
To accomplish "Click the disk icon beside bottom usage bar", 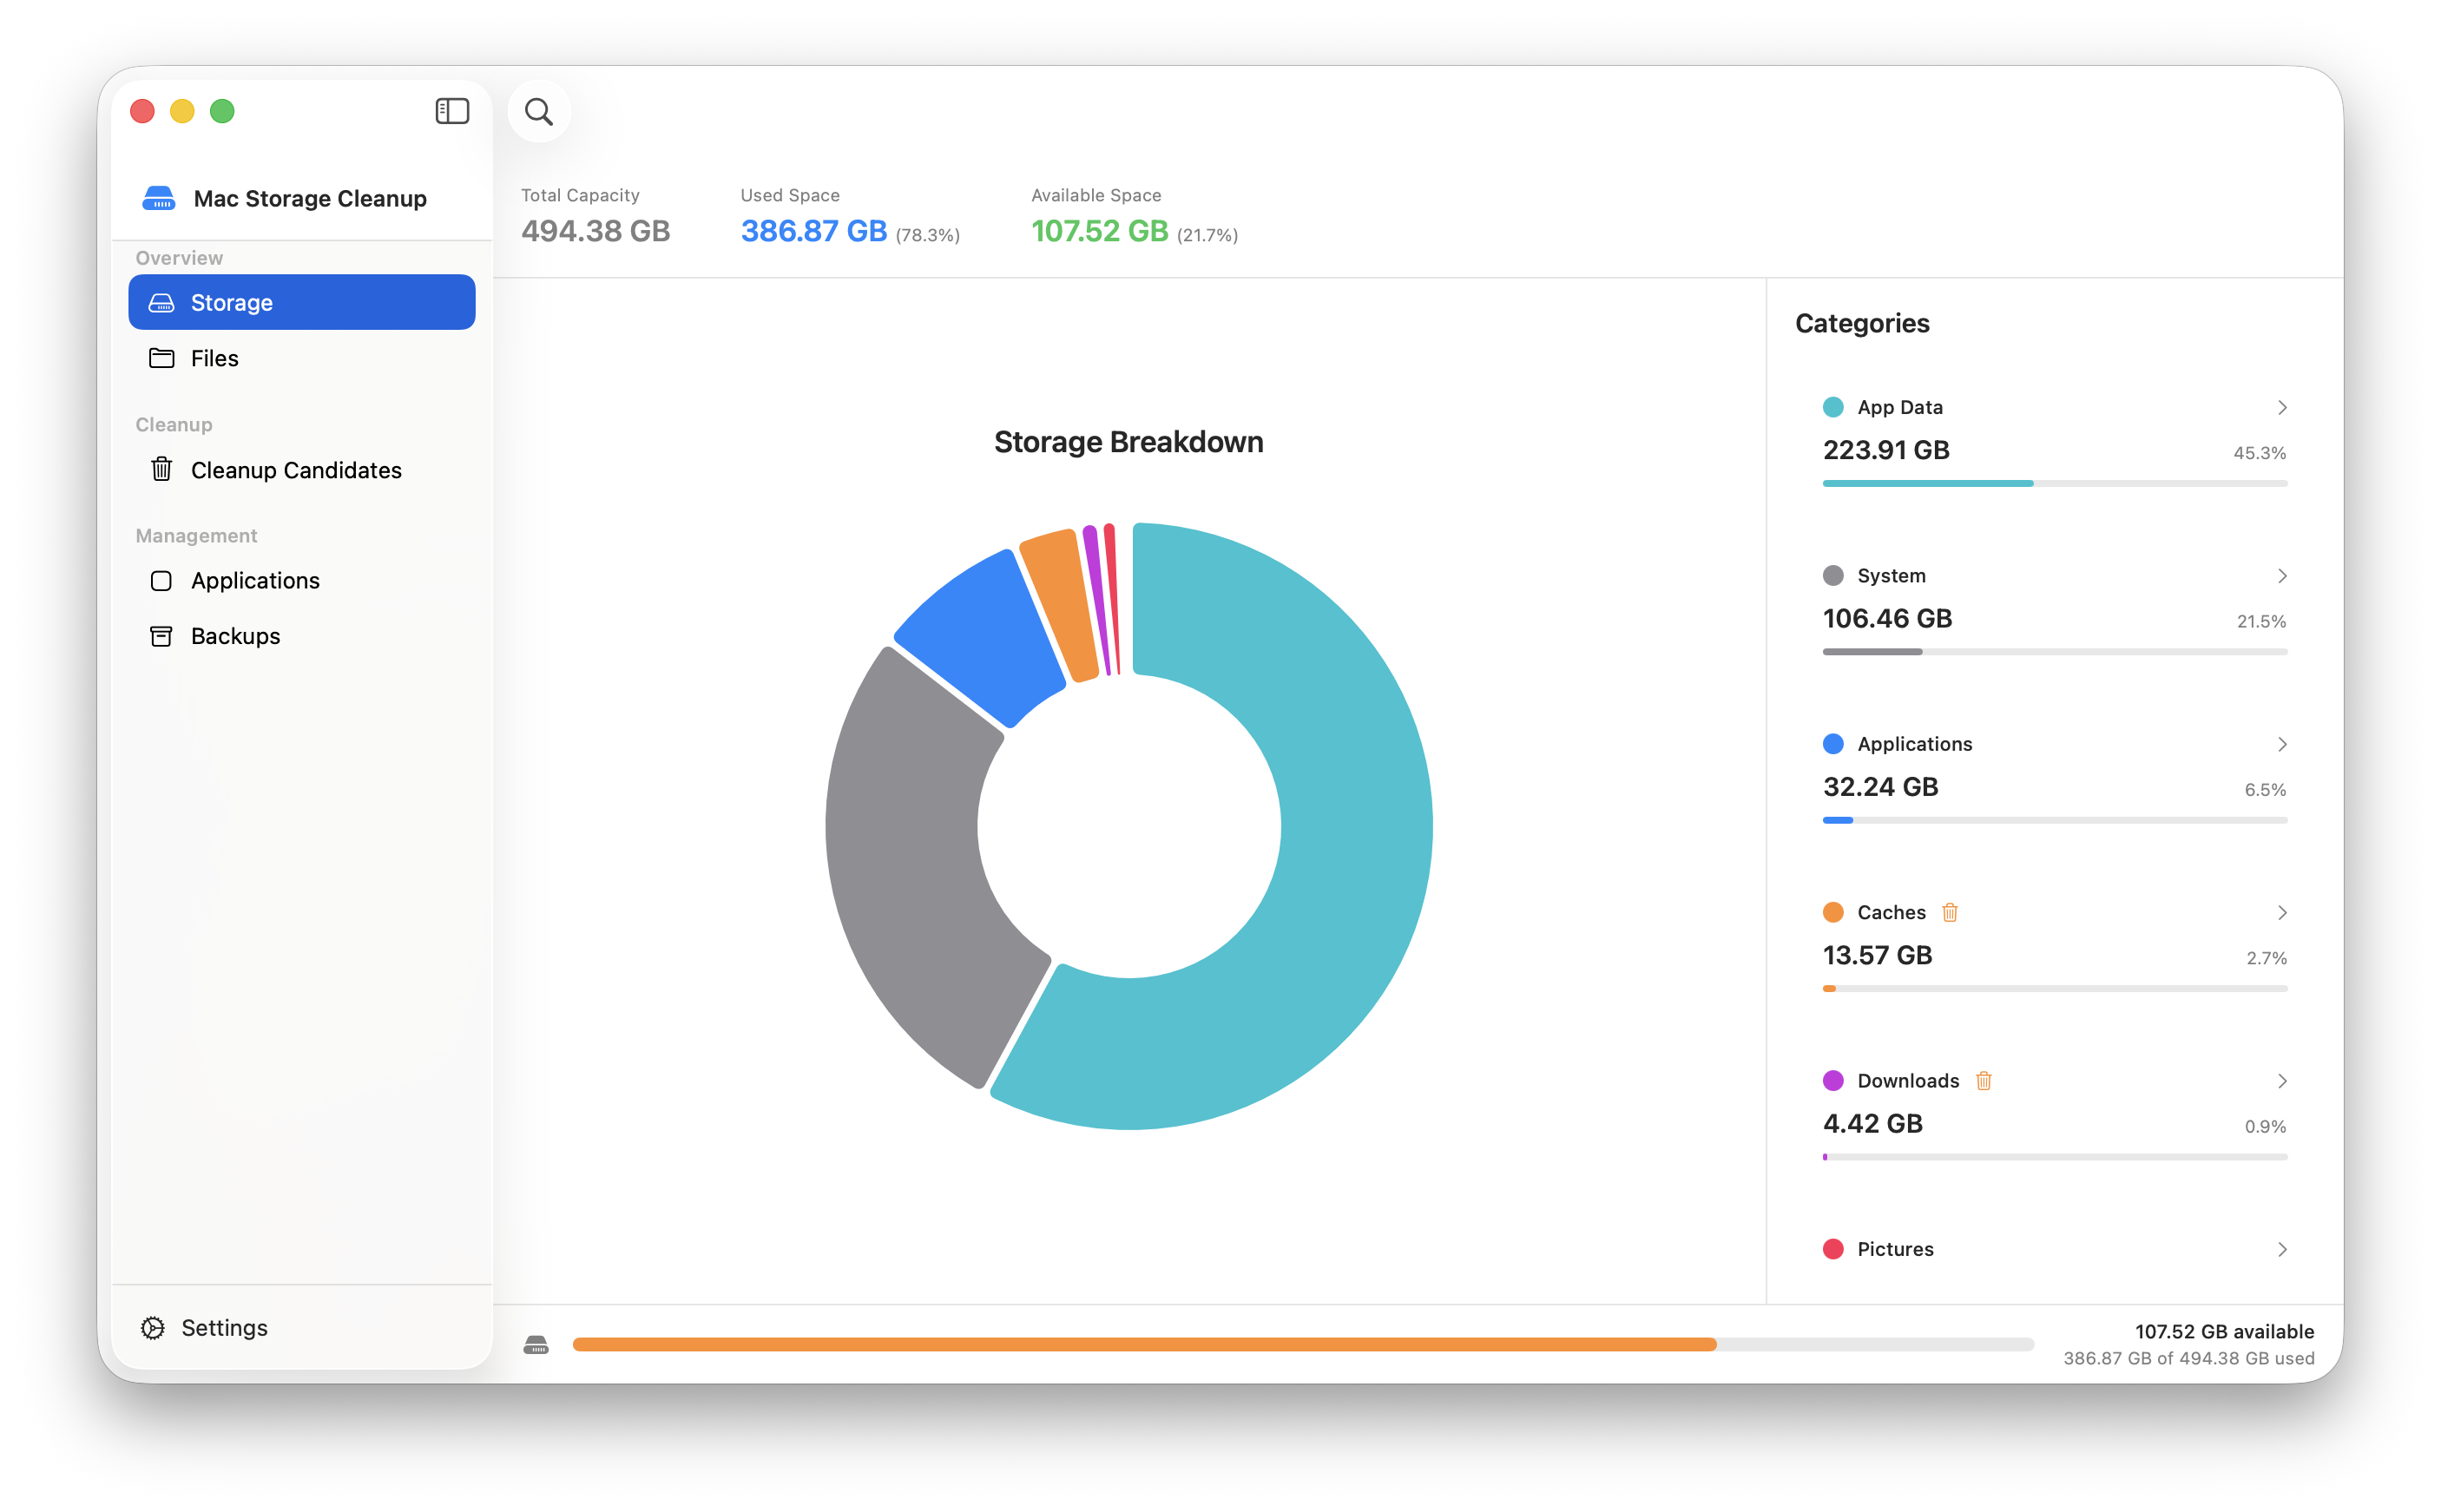I will (536, 1345).
